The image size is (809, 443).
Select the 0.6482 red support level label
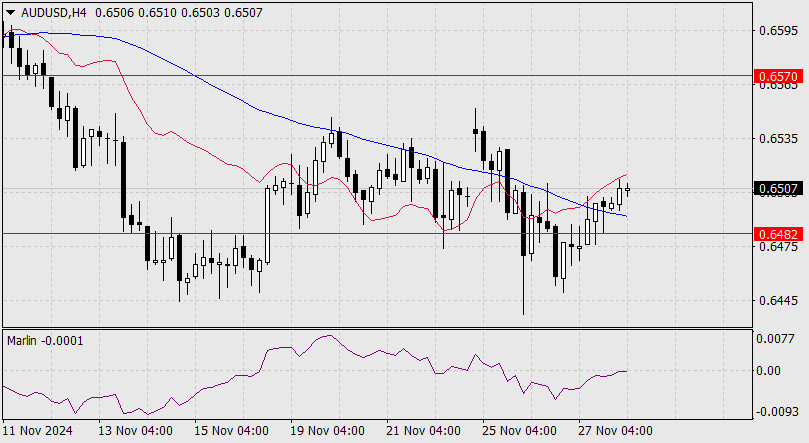point(778,234)
